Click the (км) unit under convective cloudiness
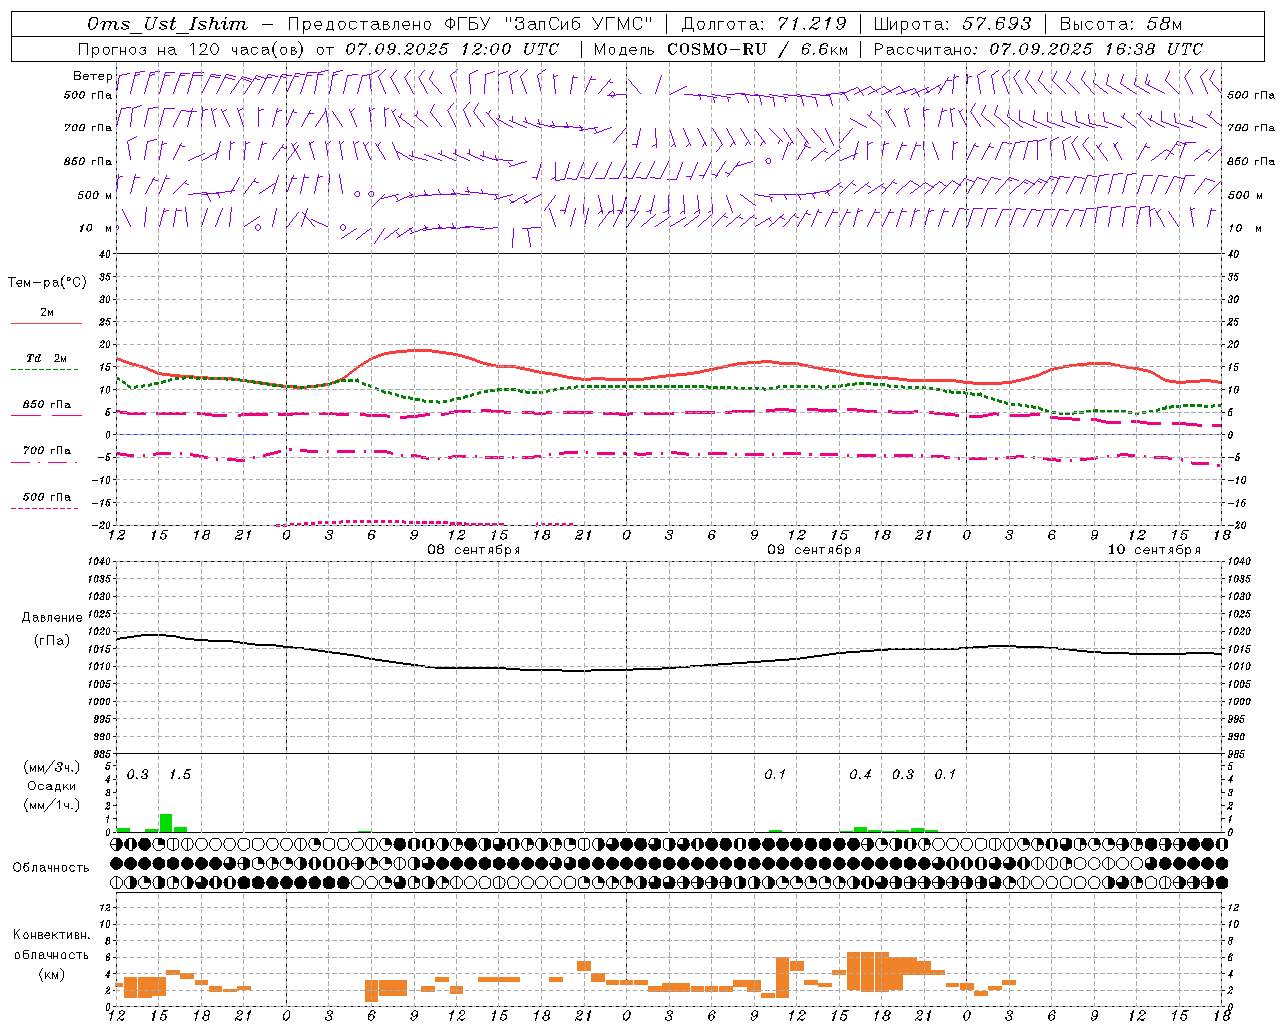Screen dimensions: 1280x1024 [52, 973]
